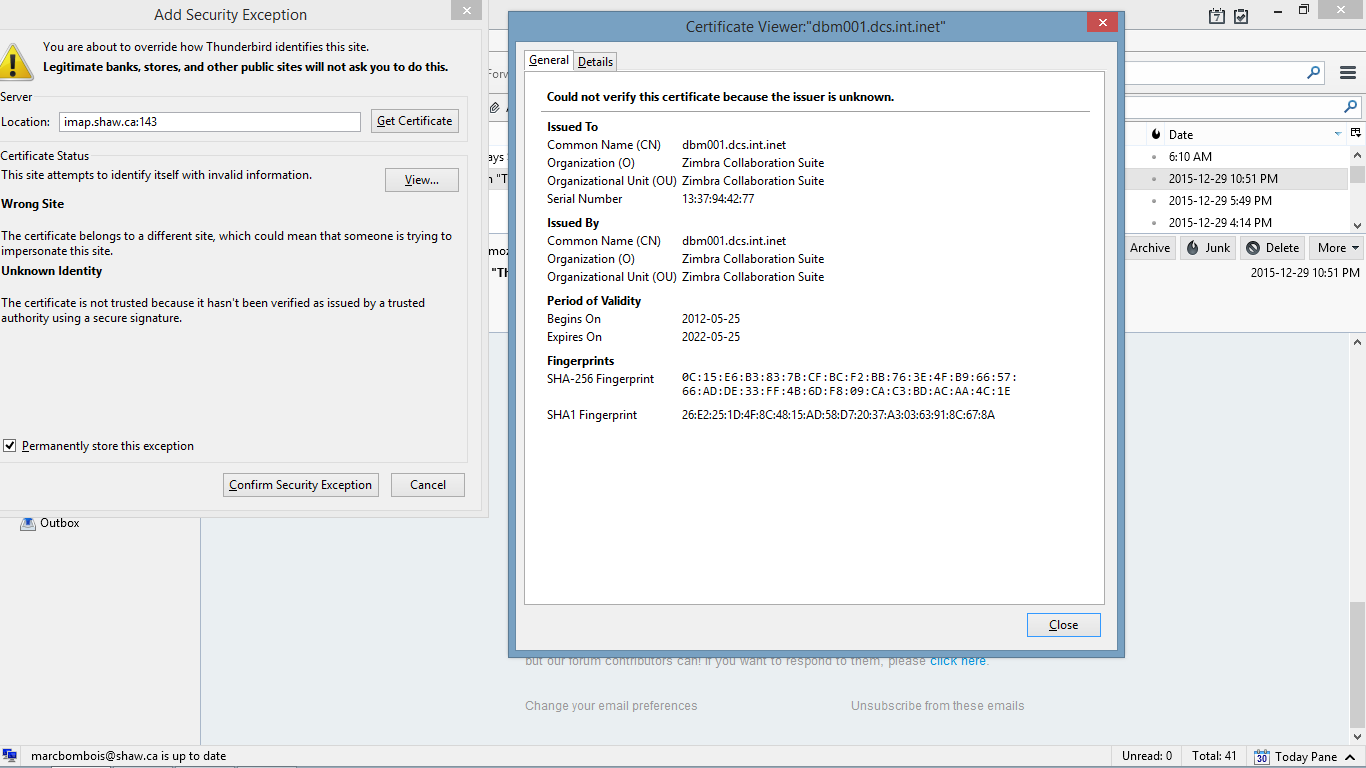Click the online status network icon in the status bar
Screen dimensions: 1366x768
(x=10, y=757)
